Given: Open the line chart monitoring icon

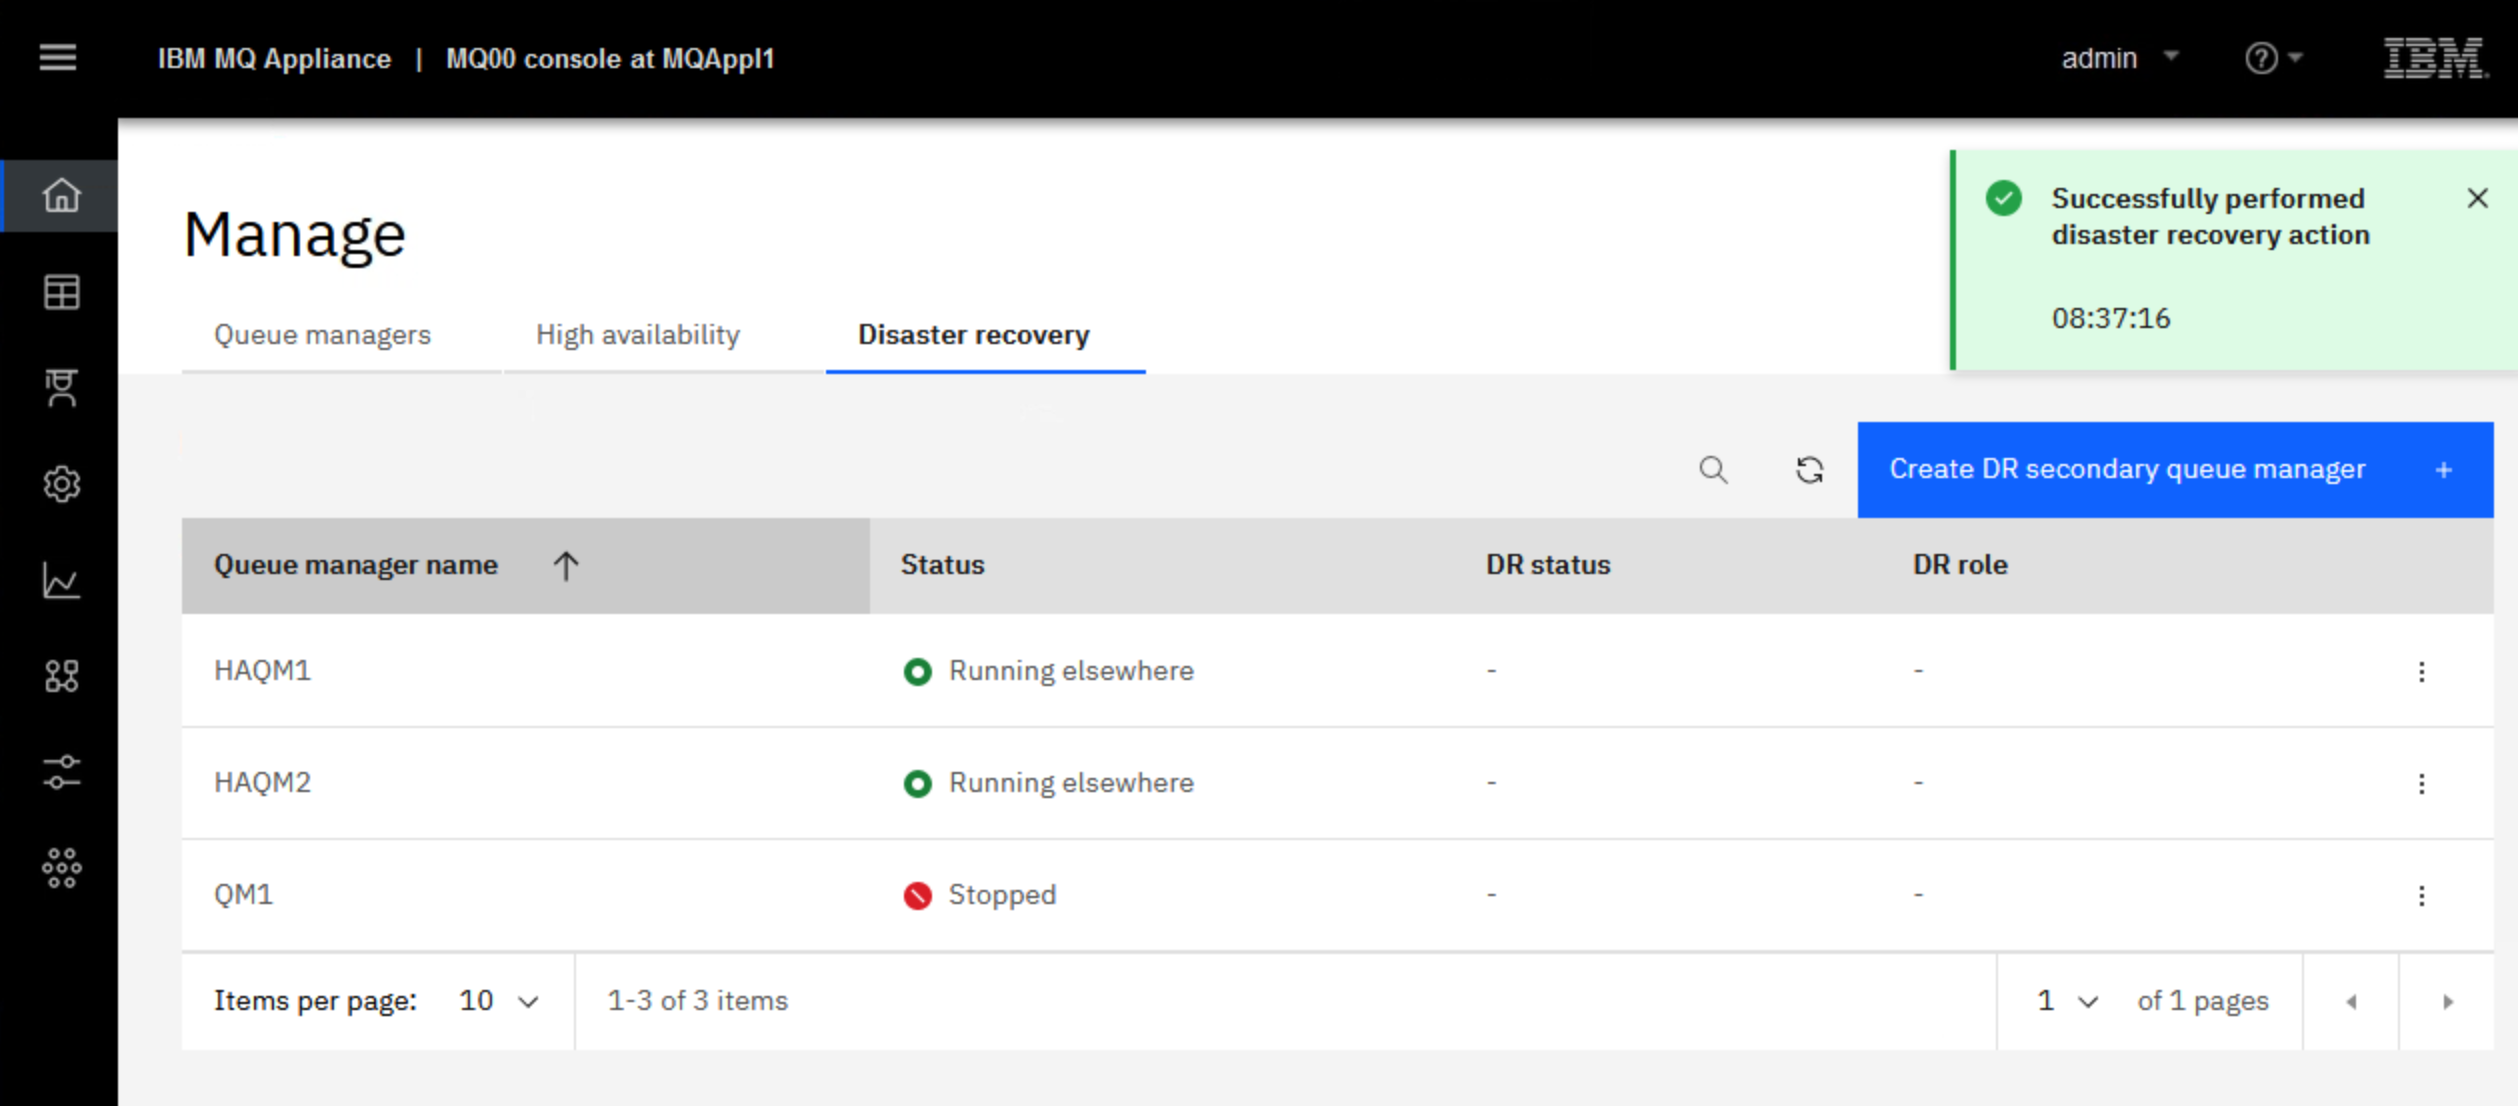Looking at the screenshot, I should (61, 580).
